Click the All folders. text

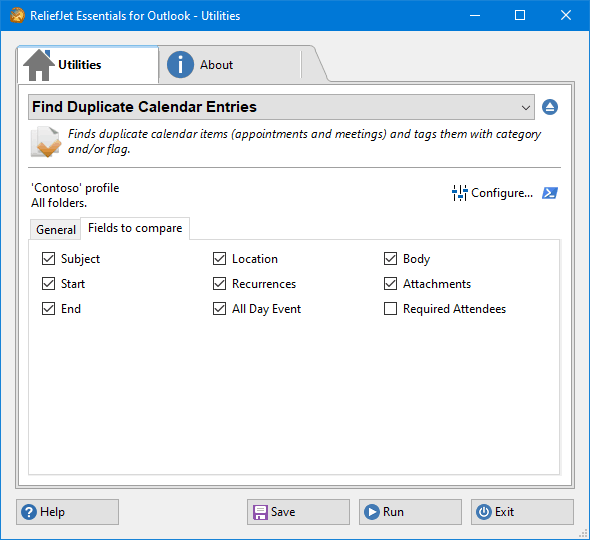[x=59, y=203]
